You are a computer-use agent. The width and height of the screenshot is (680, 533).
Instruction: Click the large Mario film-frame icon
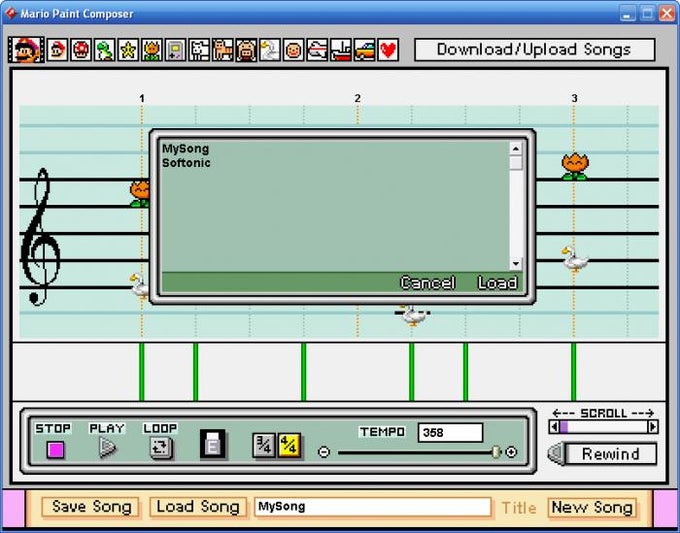pyautogui.click(x=26, y=50)
